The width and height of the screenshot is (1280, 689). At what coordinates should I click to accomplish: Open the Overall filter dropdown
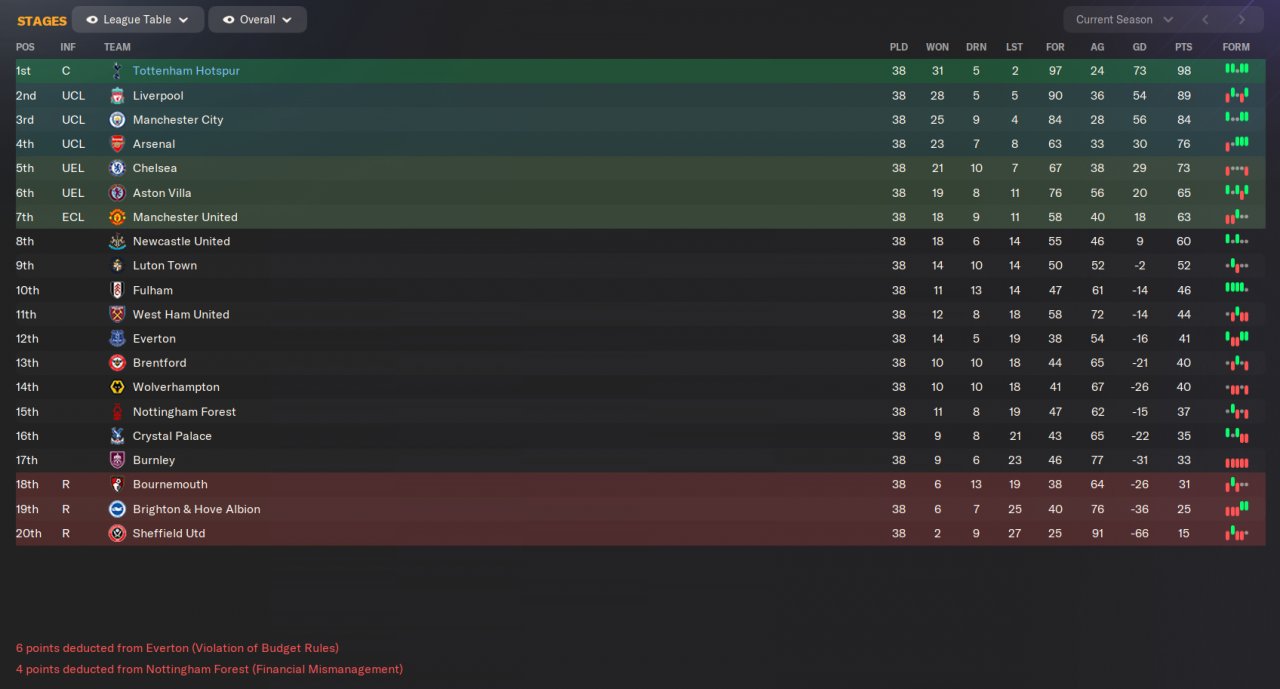(x=258, y=20)
